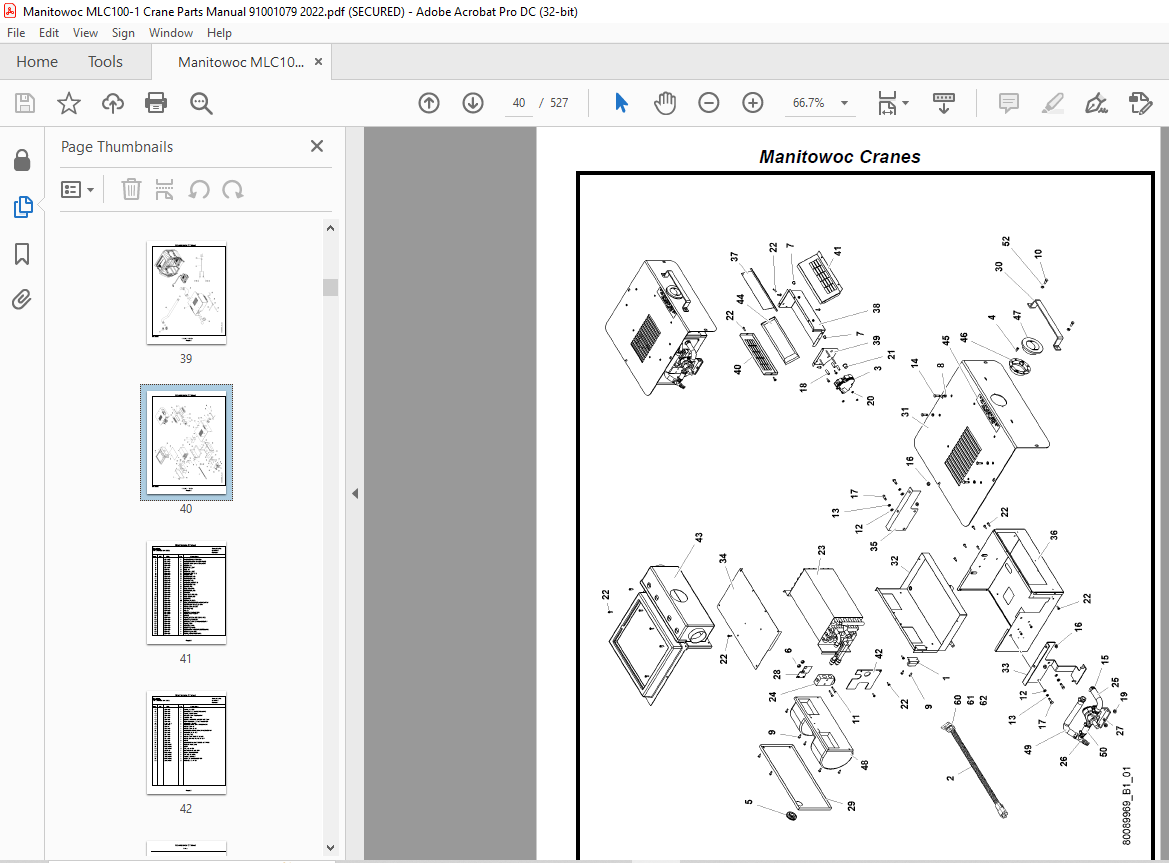The image size is (1169, 863).
Task: Go to next page arrow
Action: (x=473, y=103)
